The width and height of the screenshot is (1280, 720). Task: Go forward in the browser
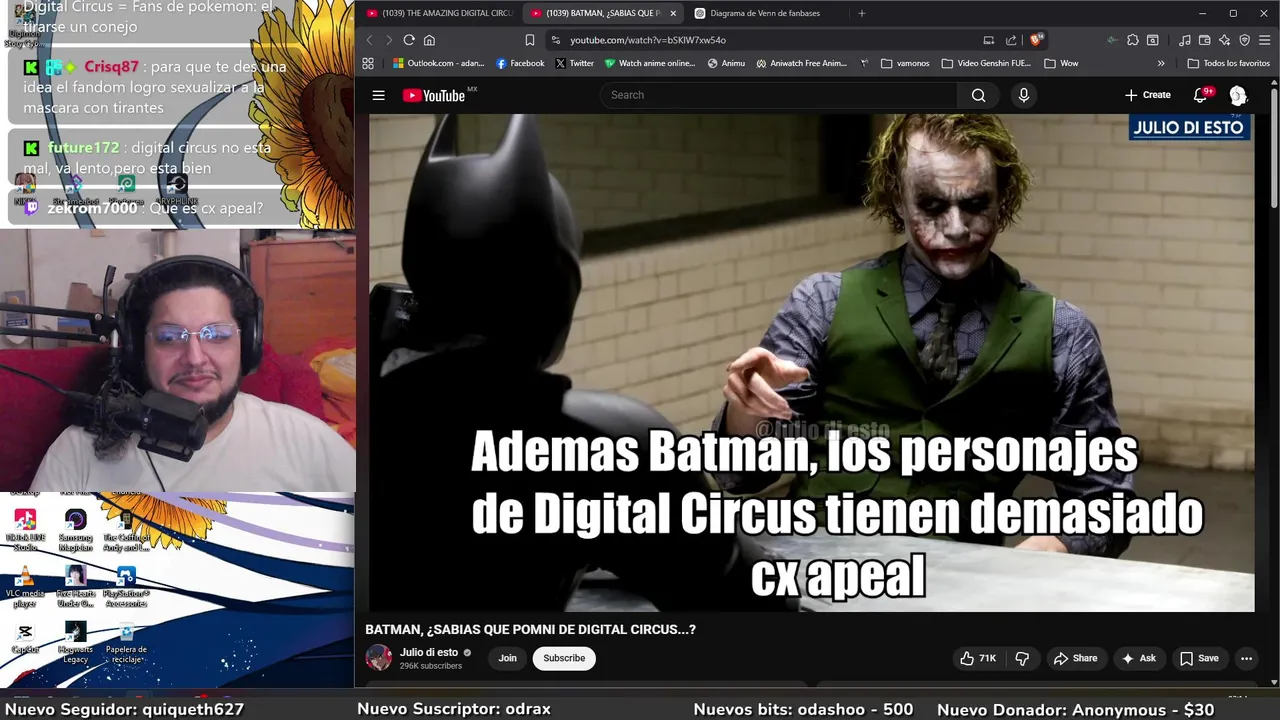pyautogui.click(x=389, y=40)
